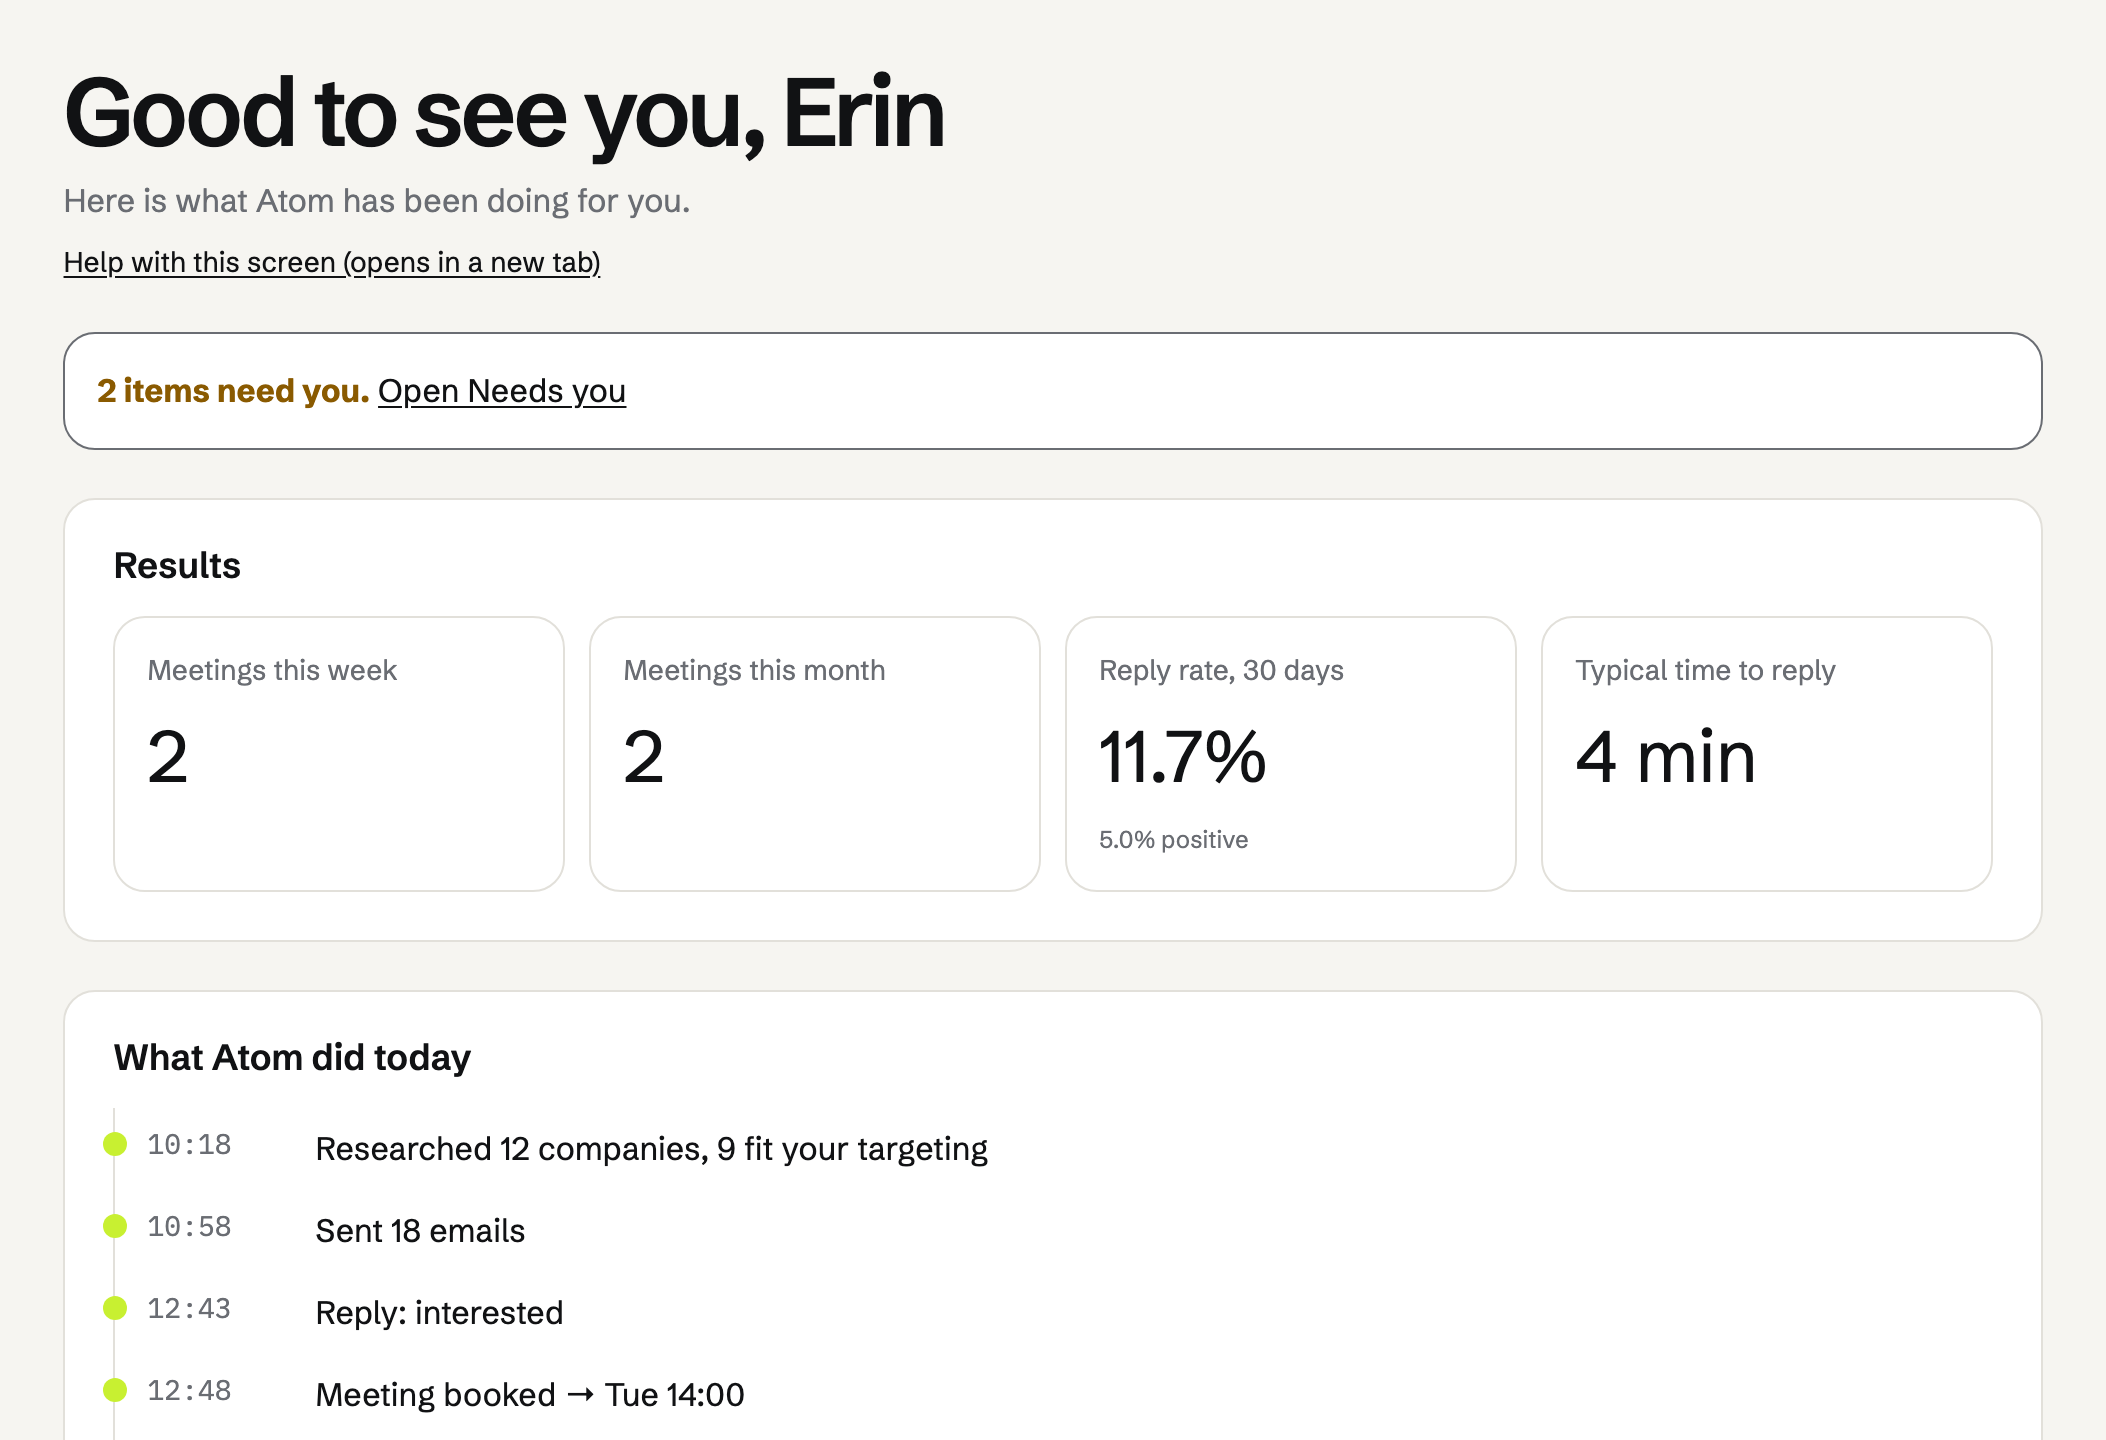This screenshot has width=2106, height=1440.
Task: Click the '5.0% positive' text
Action: tap(1173, 839)
